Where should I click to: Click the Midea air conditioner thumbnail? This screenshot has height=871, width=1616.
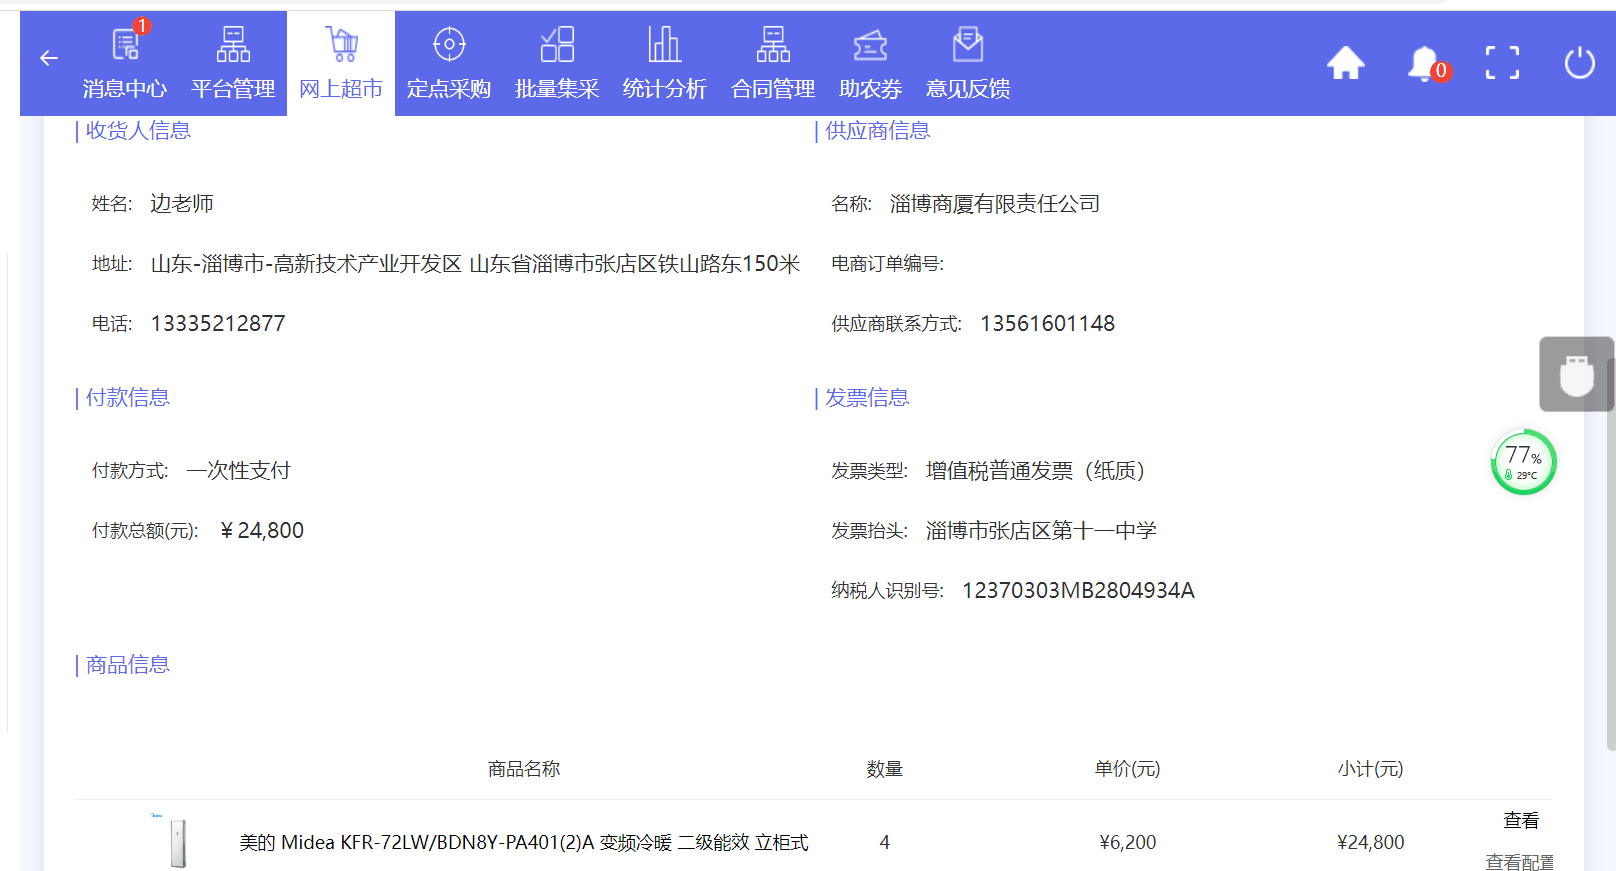pos(176,842)
